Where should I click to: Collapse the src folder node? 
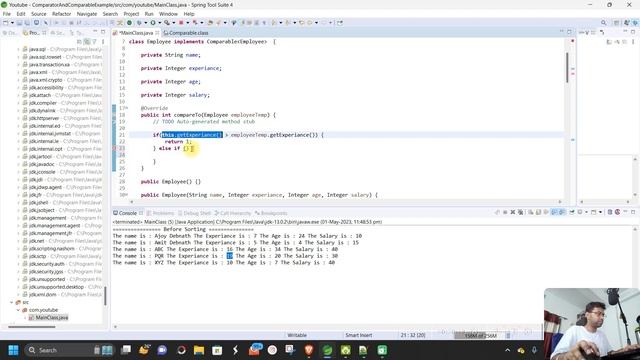tap(11, 302)
